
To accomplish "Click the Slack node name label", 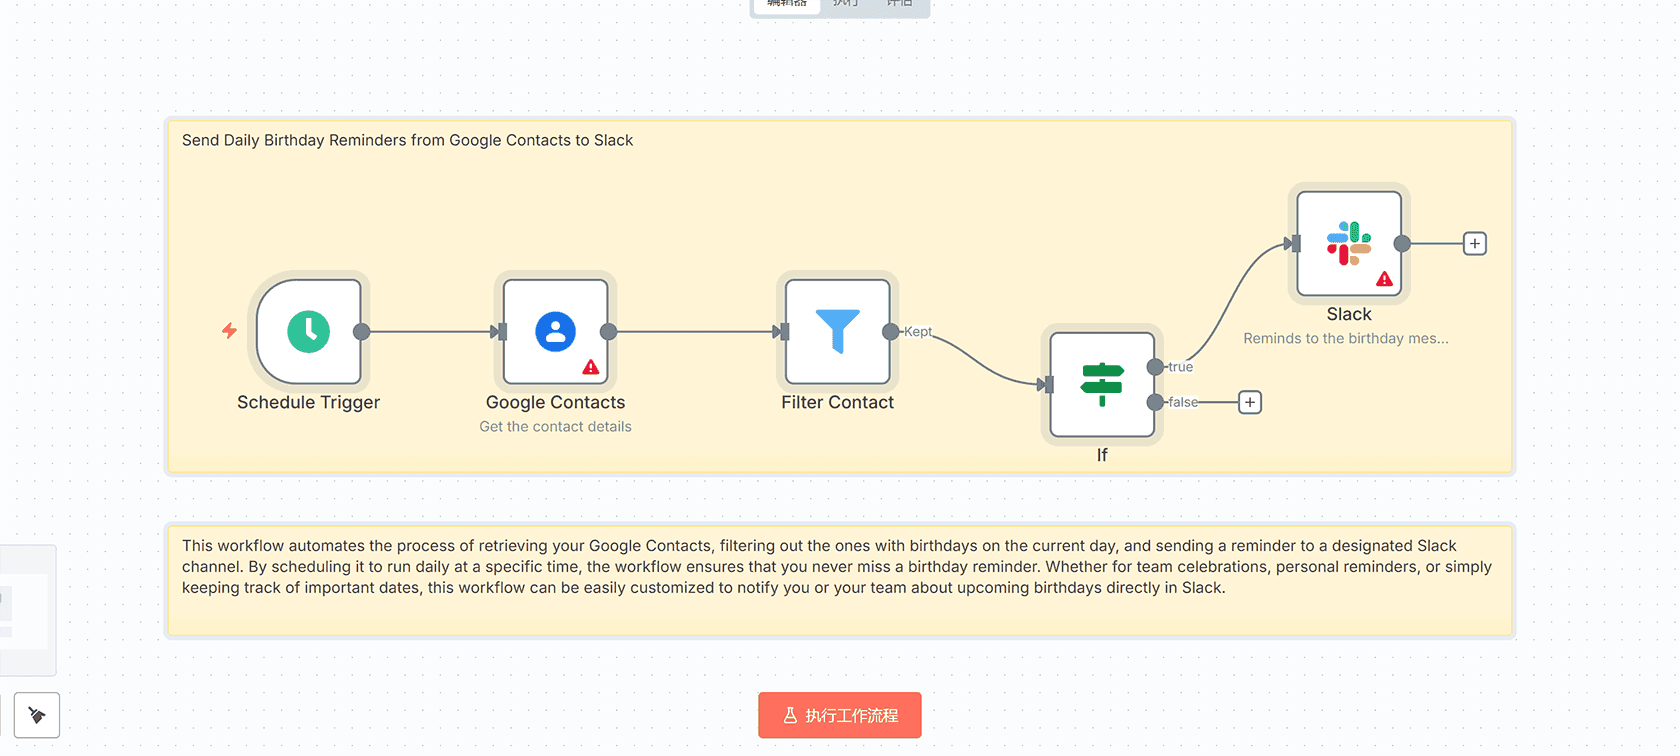I will point(1348,314).
